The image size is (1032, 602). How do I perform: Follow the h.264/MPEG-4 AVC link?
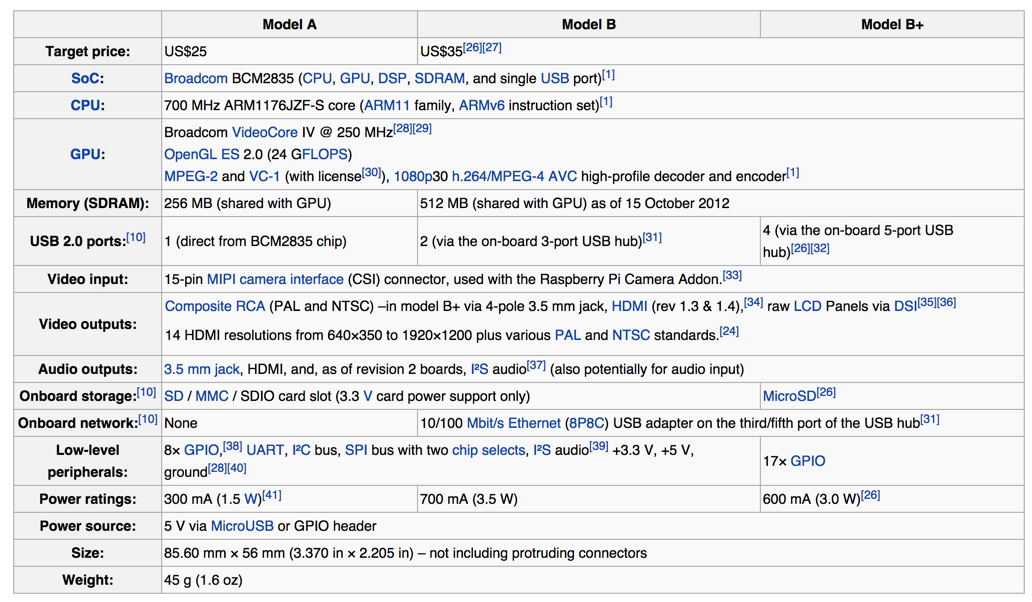click(x=514, y=176)
